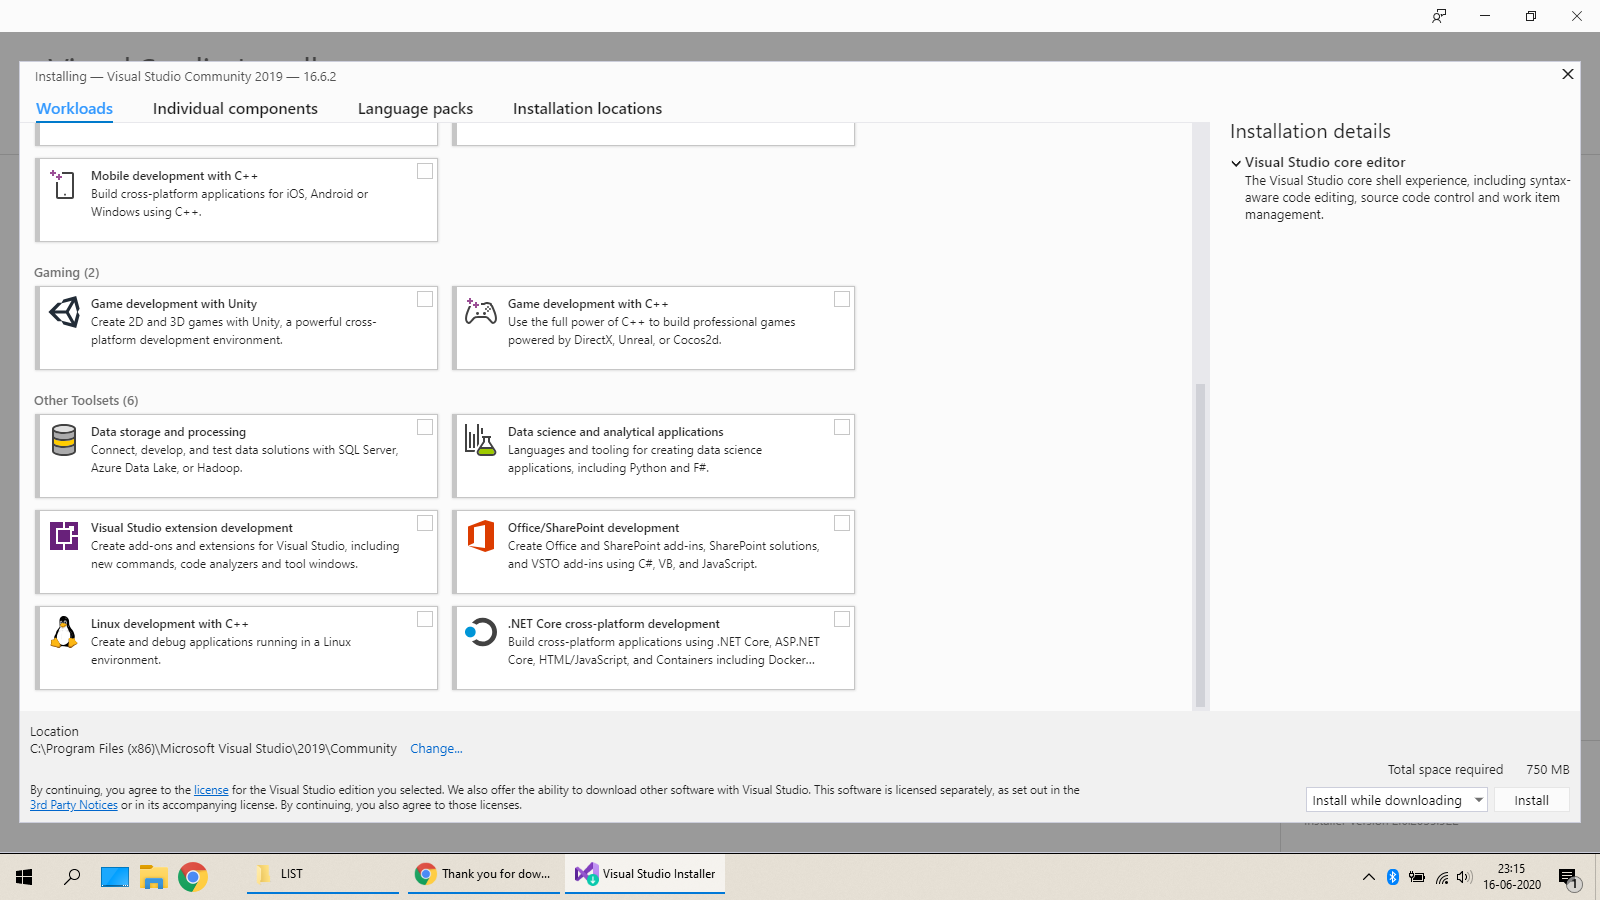Click the workloads list vertical scrollbar thumb
The width and height of the screenshot is (1600, 900).
pos(1200,545)
